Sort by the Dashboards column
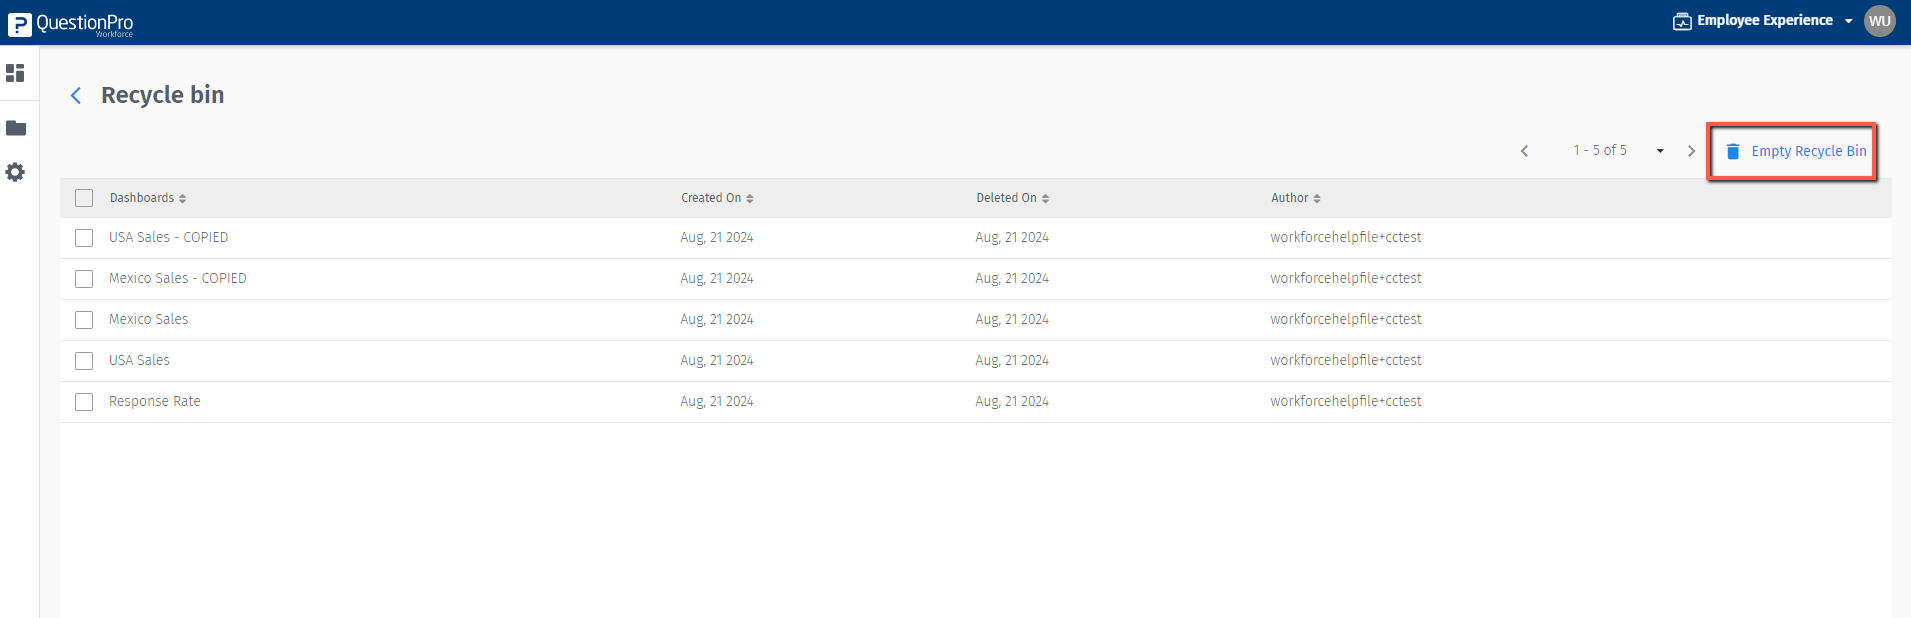 (147, 198)
